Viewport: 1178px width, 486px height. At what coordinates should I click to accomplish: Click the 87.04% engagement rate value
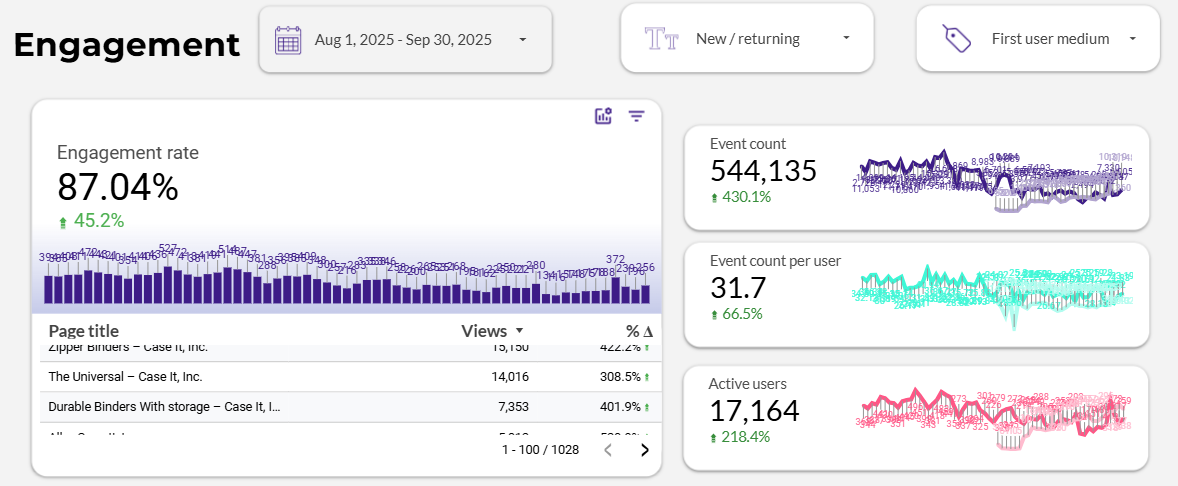point(118,187)
